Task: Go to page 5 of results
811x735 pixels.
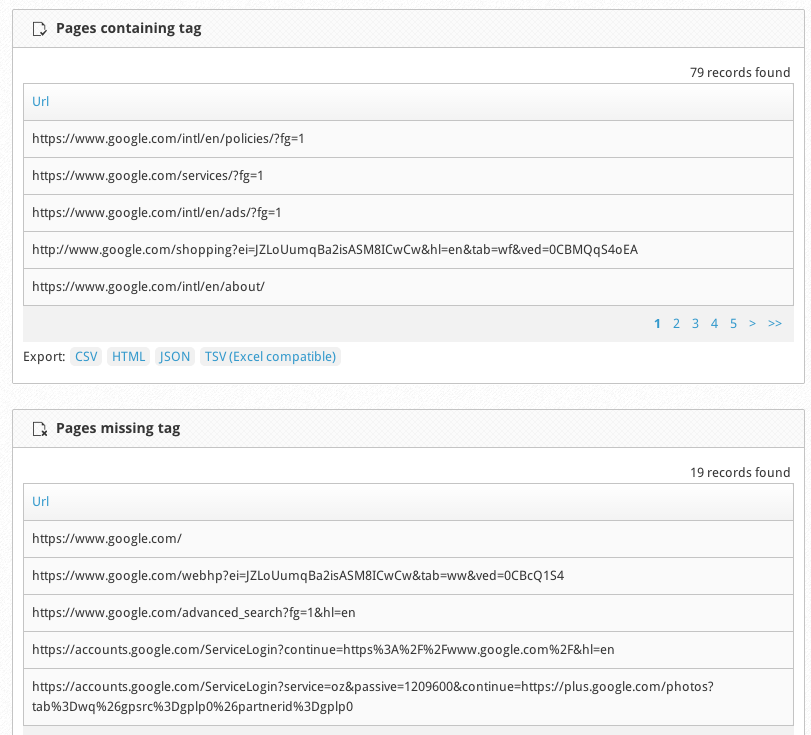Action: 733,324
